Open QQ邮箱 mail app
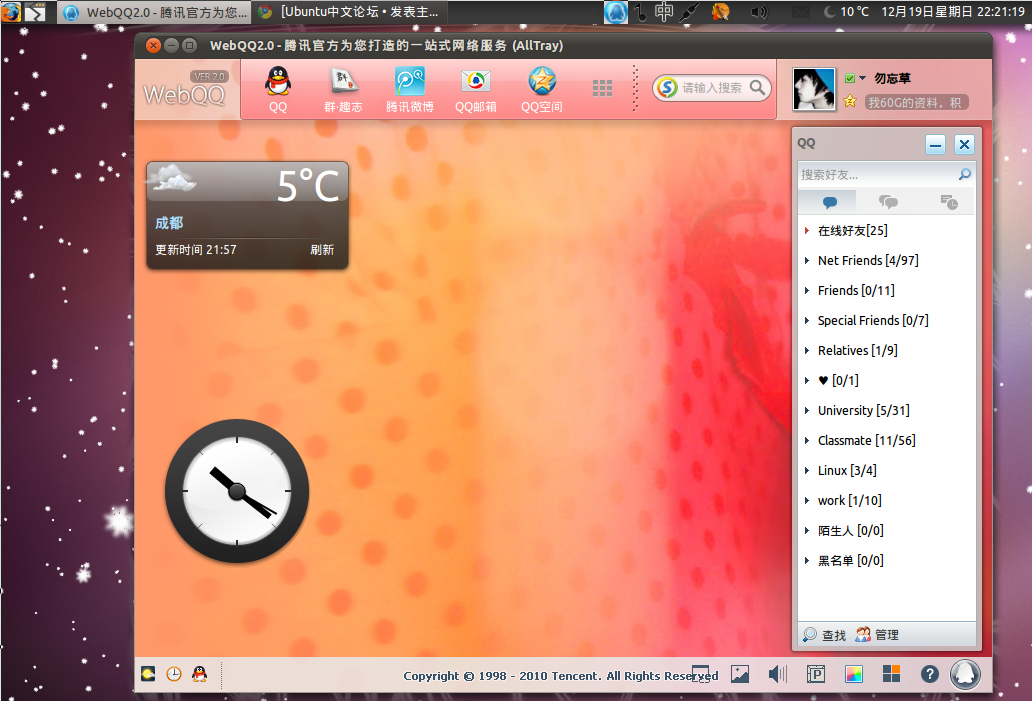 475,90
